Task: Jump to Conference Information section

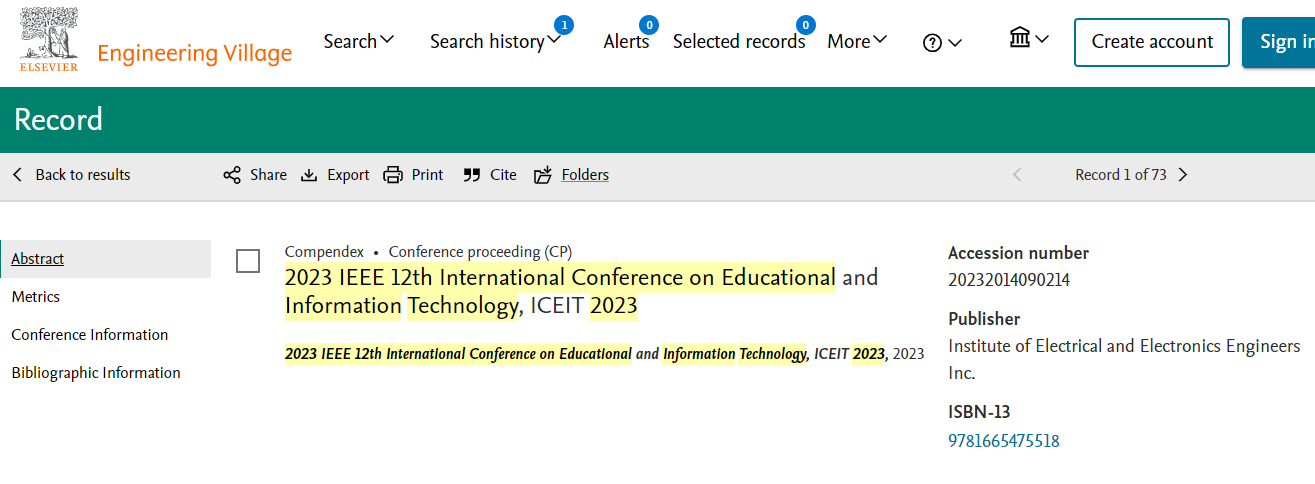Action: [90, 335]
